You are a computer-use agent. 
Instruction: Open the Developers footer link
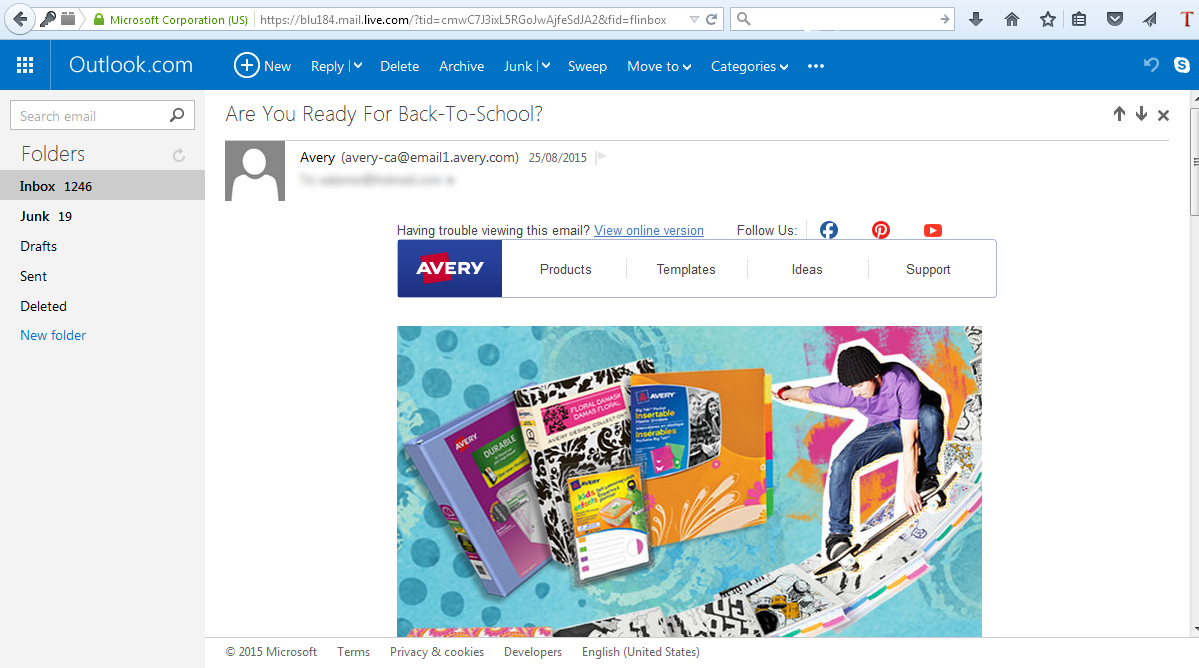[x=533, y=652]
